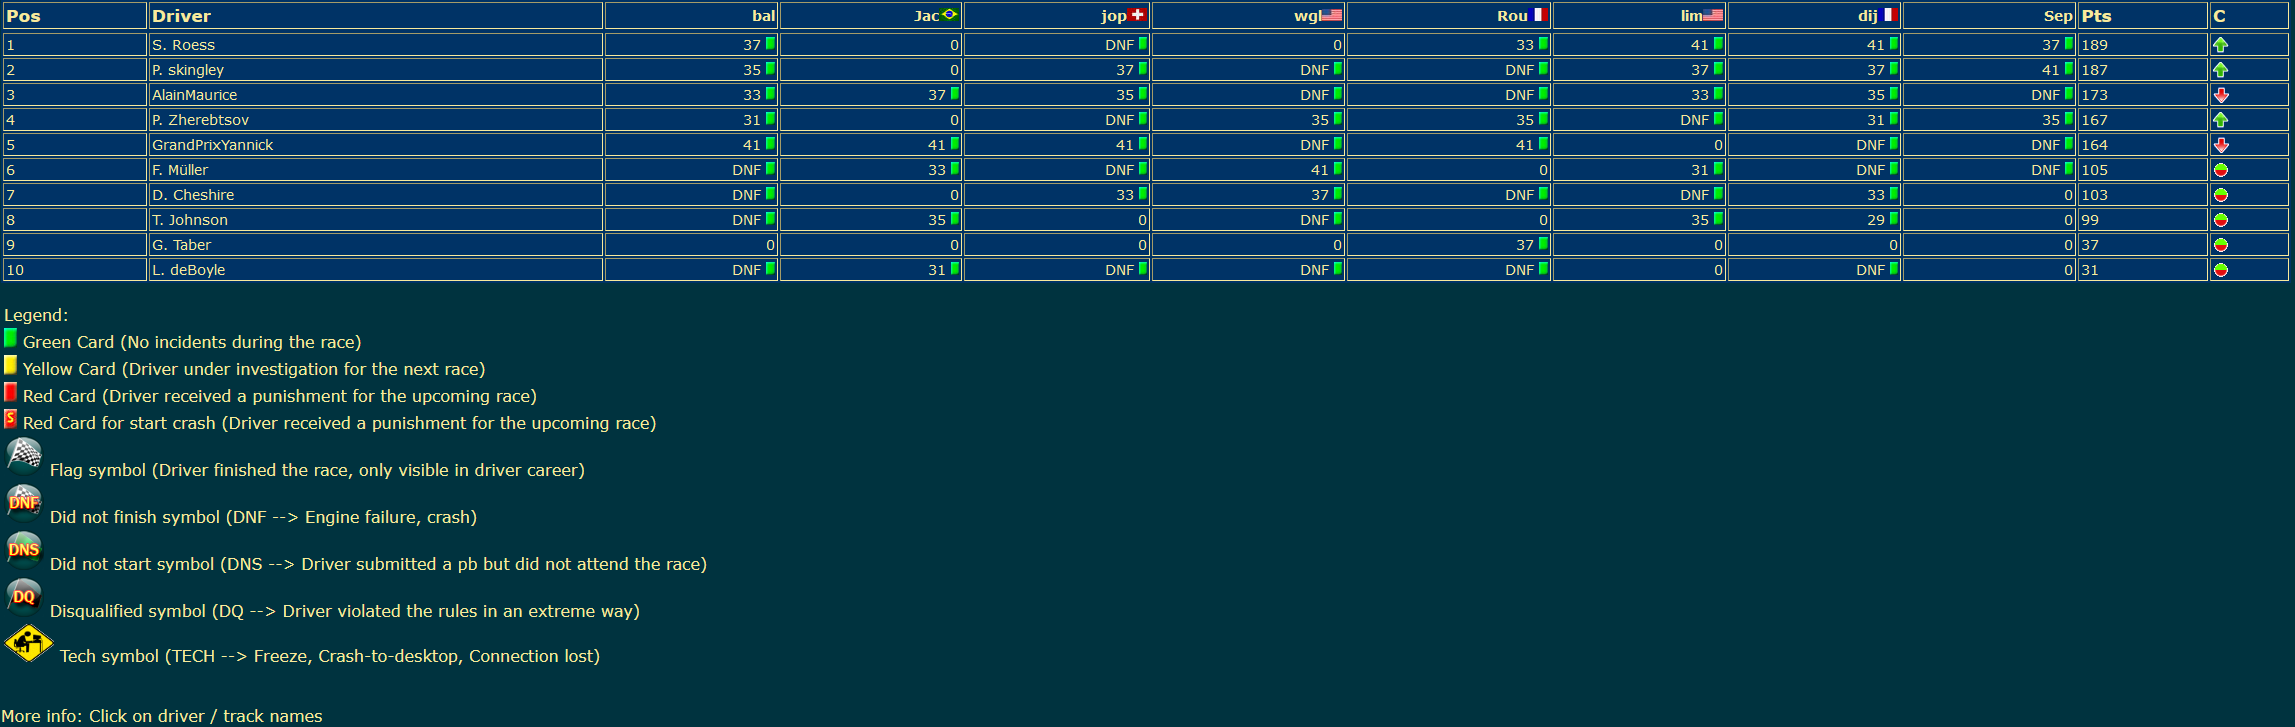Click the red start crash card icon
Viewport: 2295px width, 727px height.
(10, 419)
